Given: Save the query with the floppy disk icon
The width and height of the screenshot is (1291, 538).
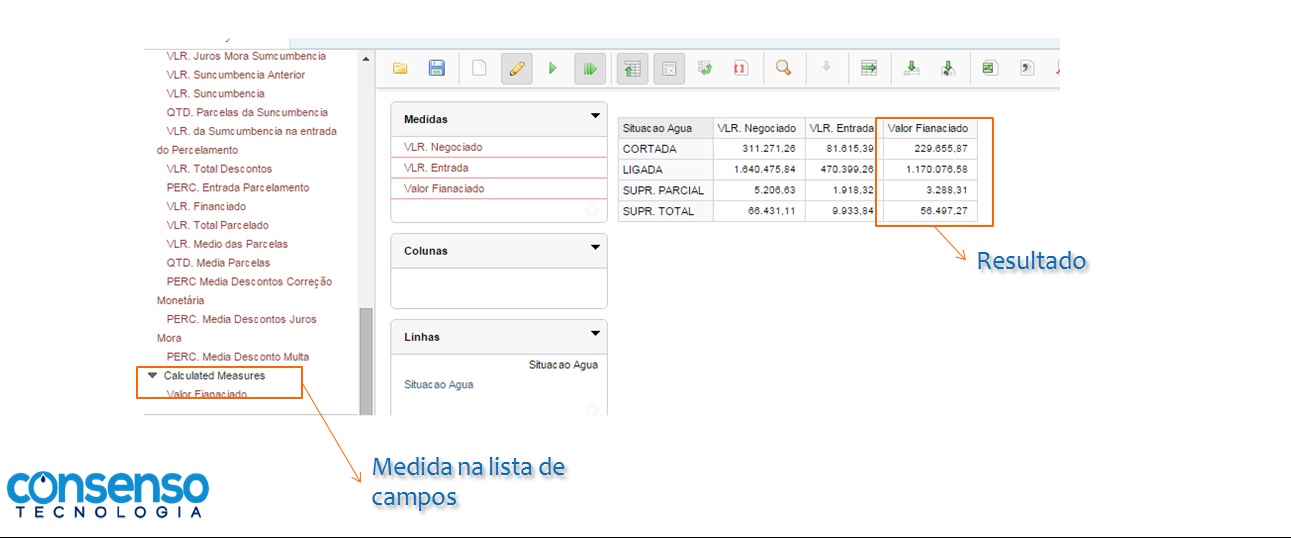Looking at the screenshot, I should click(437, 69).
